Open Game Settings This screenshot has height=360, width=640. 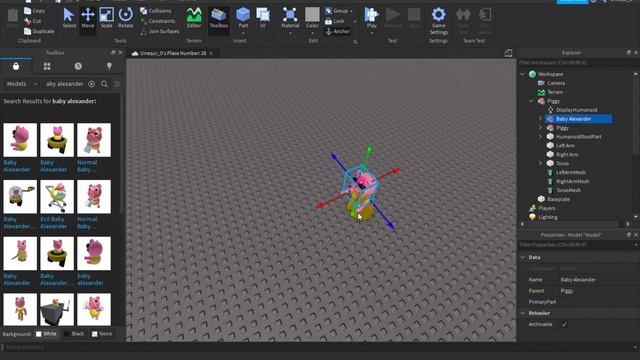click(438, 21)
